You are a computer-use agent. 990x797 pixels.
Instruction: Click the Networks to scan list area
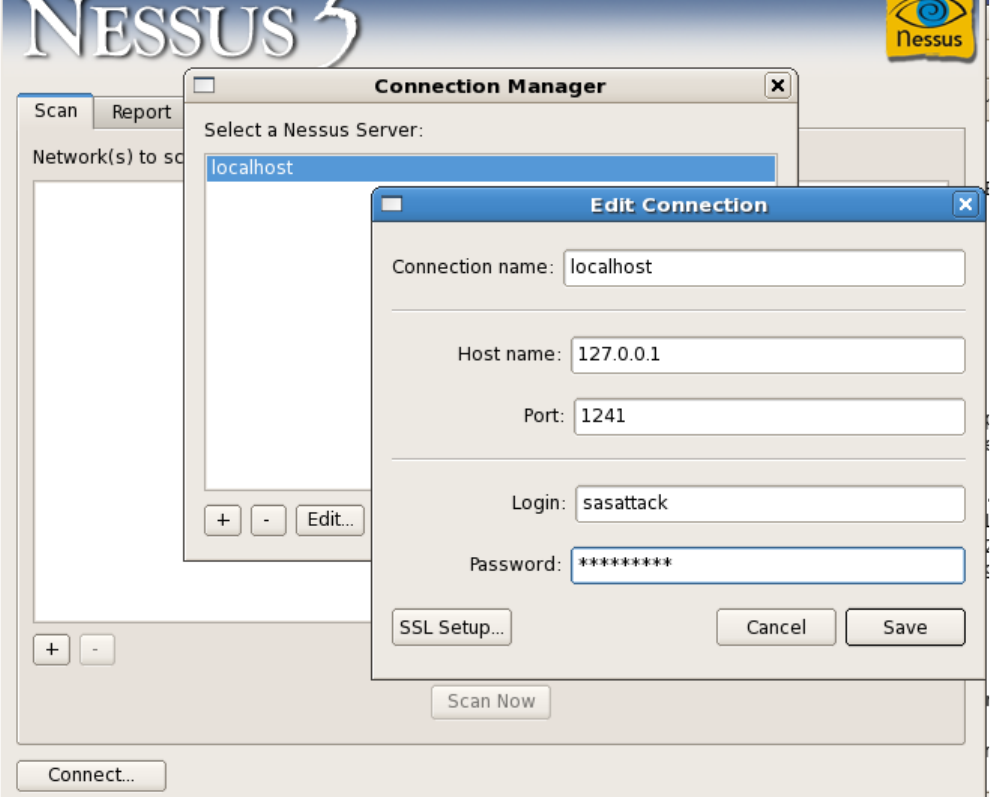(x=202, y=402)
